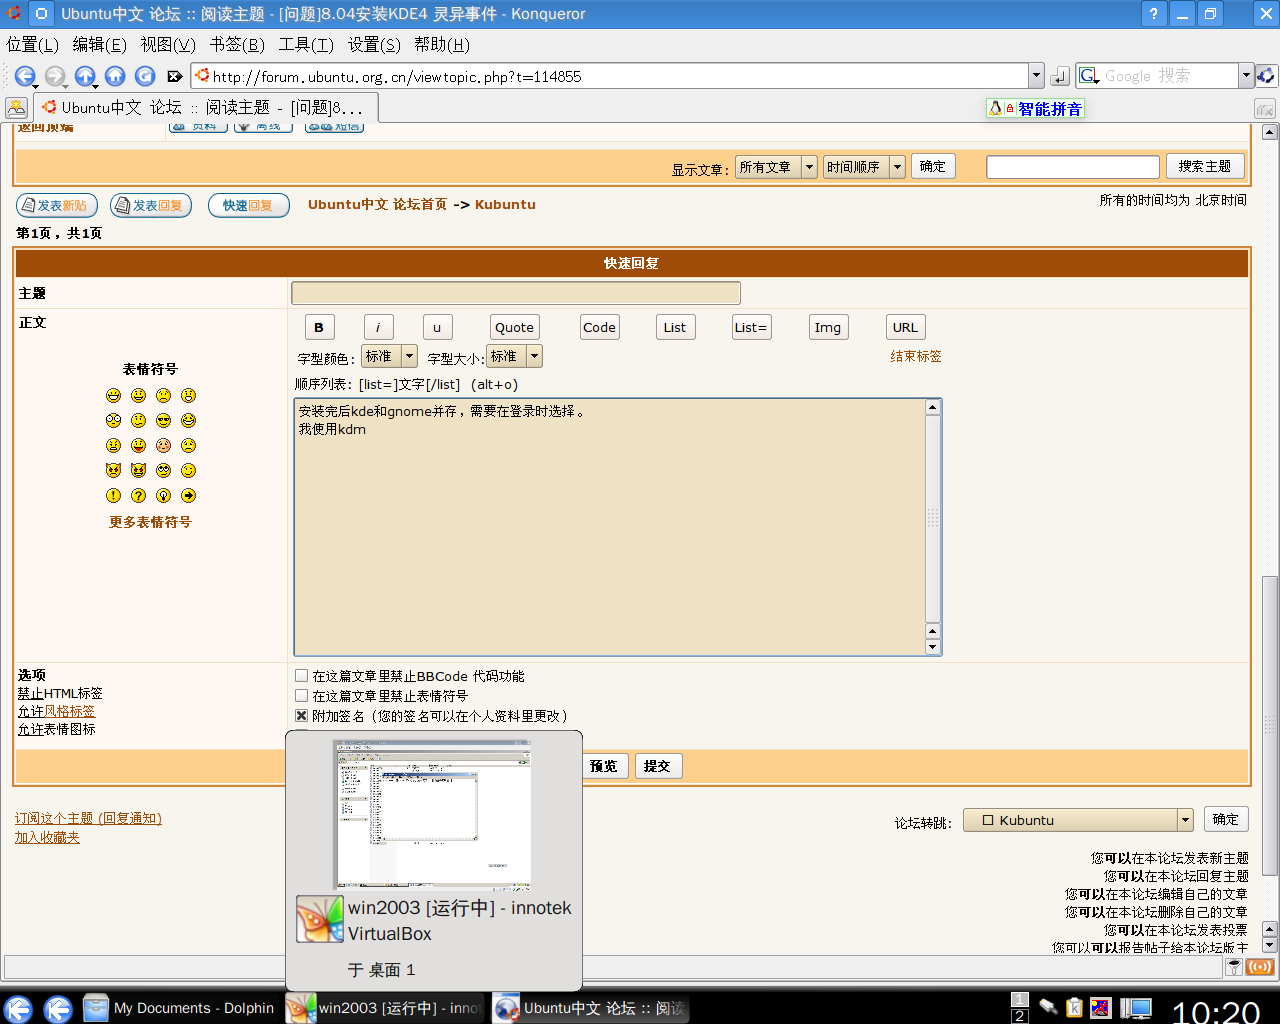This screenshot has width=1280, height=1024.
Task: Insert the light bulb idea emoticon
Action: pyautogui.click(x=163, y=496)
